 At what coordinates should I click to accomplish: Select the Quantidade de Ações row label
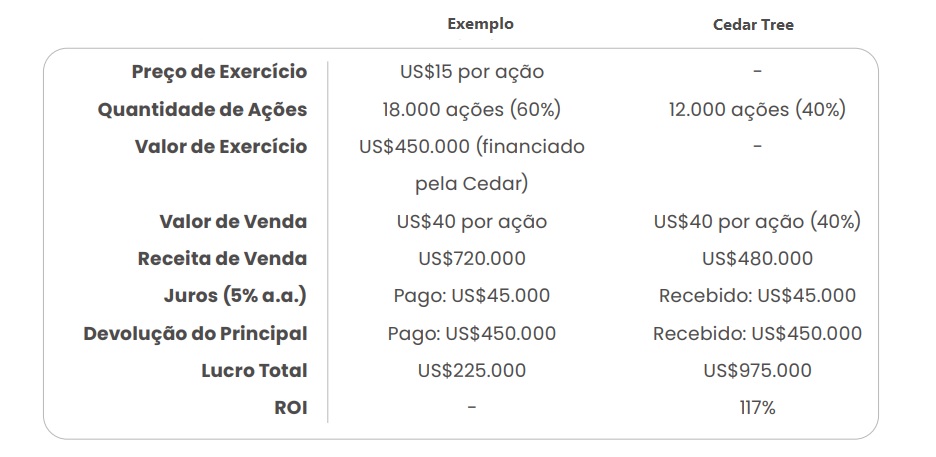(202, 109)
